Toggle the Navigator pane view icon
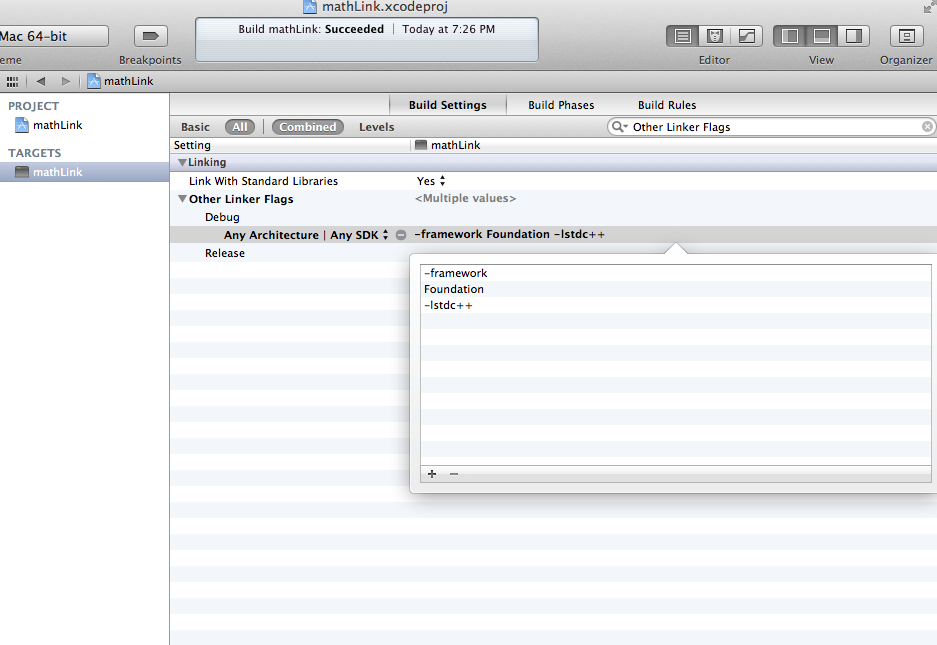The height and width of the screenshot is (645, 937). coord(789,36)
